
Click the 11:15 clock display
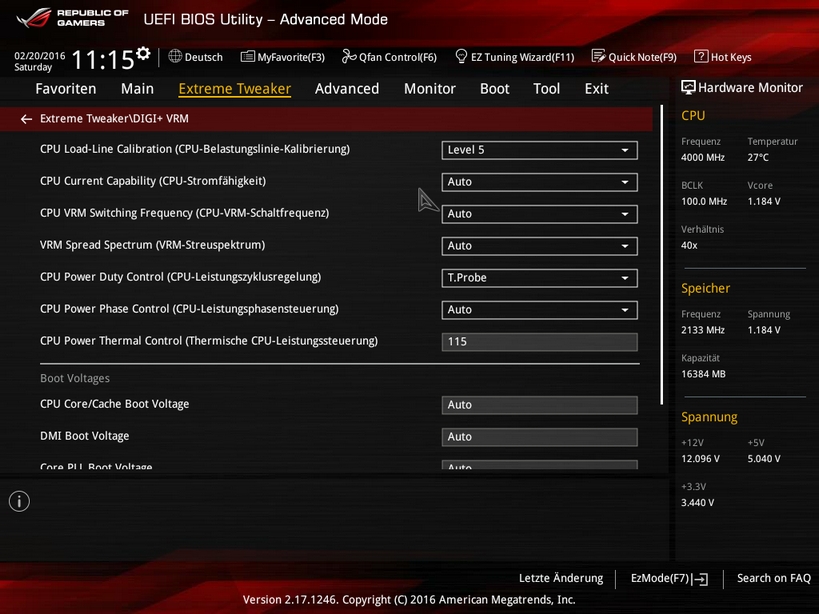click(103, 60)
